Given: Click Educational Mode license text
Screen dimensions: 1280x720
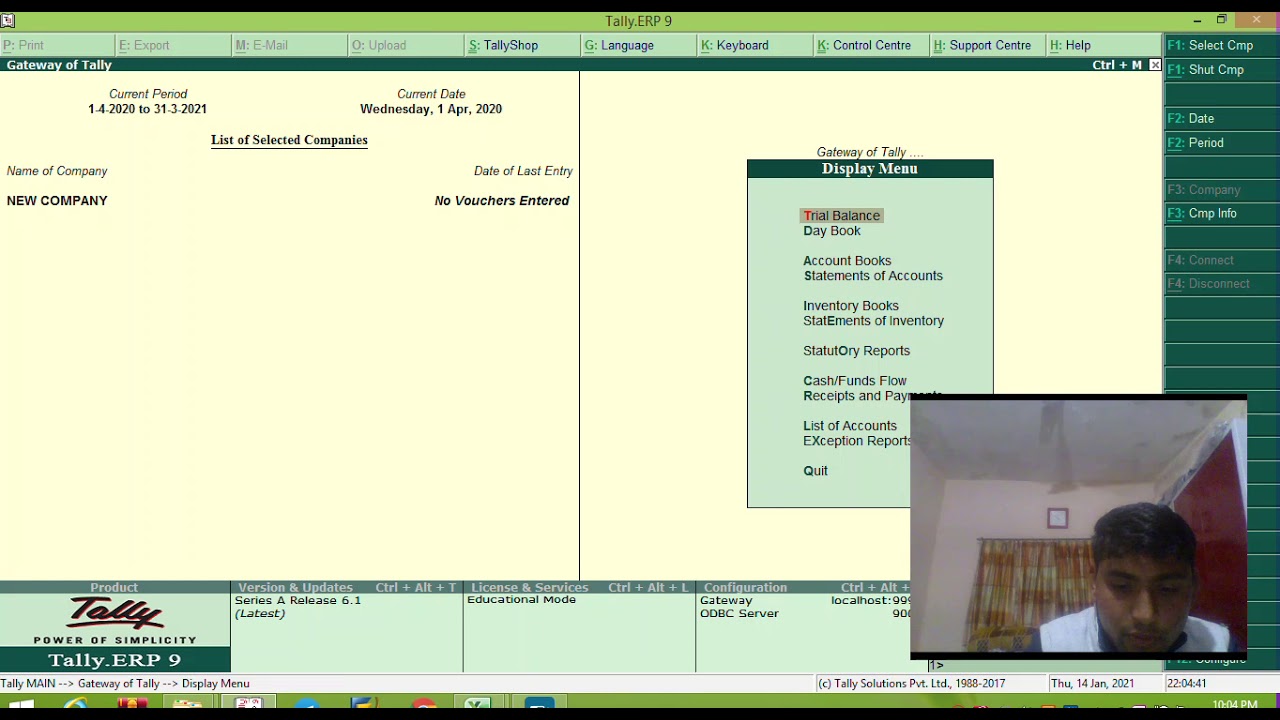Looking at the screenshot, I should click(x=521, y=600).
